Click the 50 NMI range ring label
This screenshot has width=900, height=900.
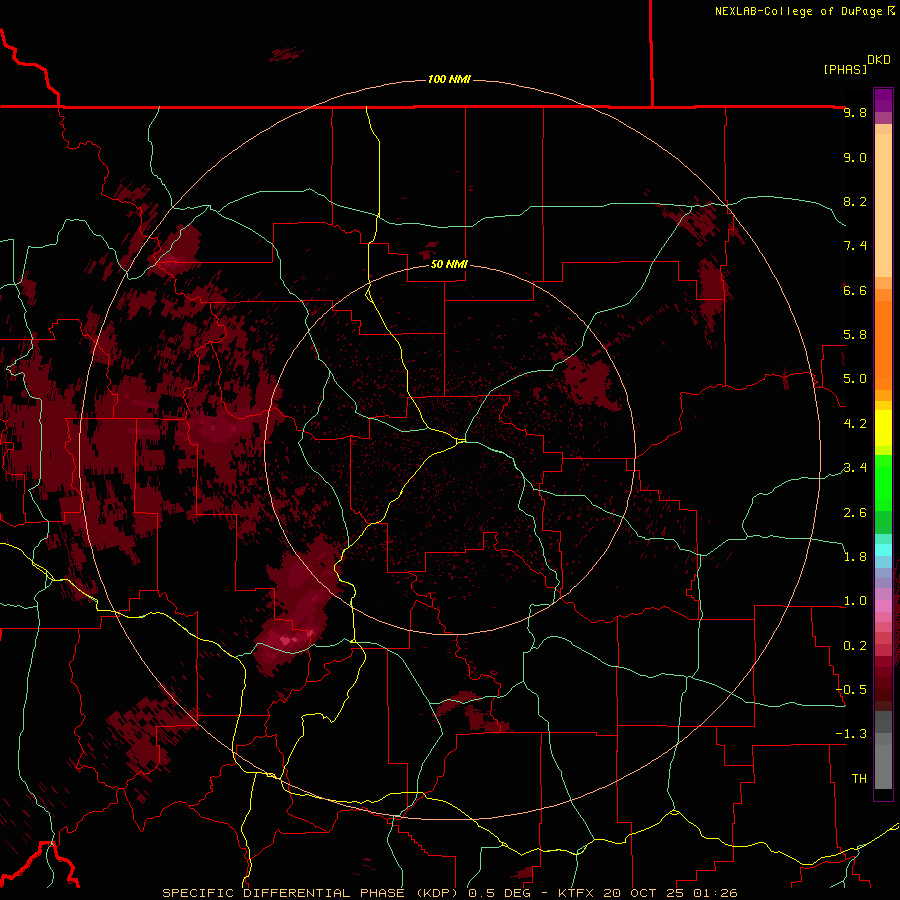[449, 264]
